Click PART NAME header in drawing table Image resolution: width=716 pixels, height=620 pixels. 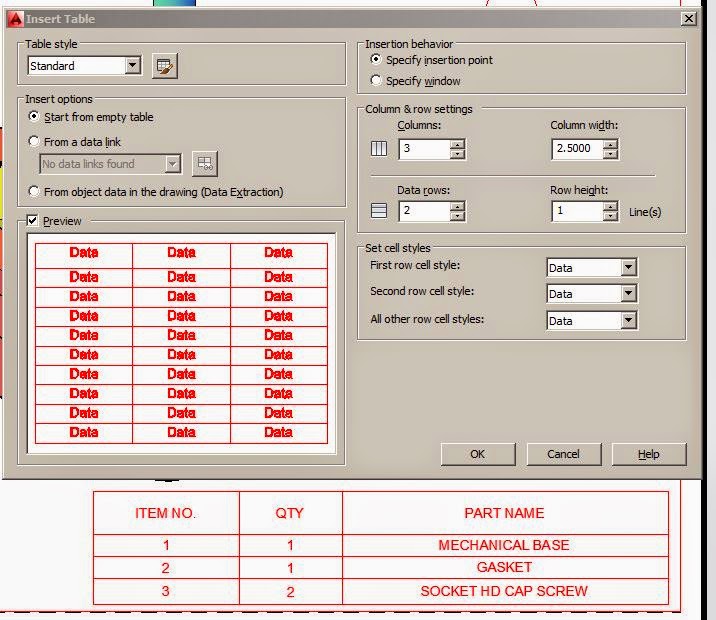point(505,513)
